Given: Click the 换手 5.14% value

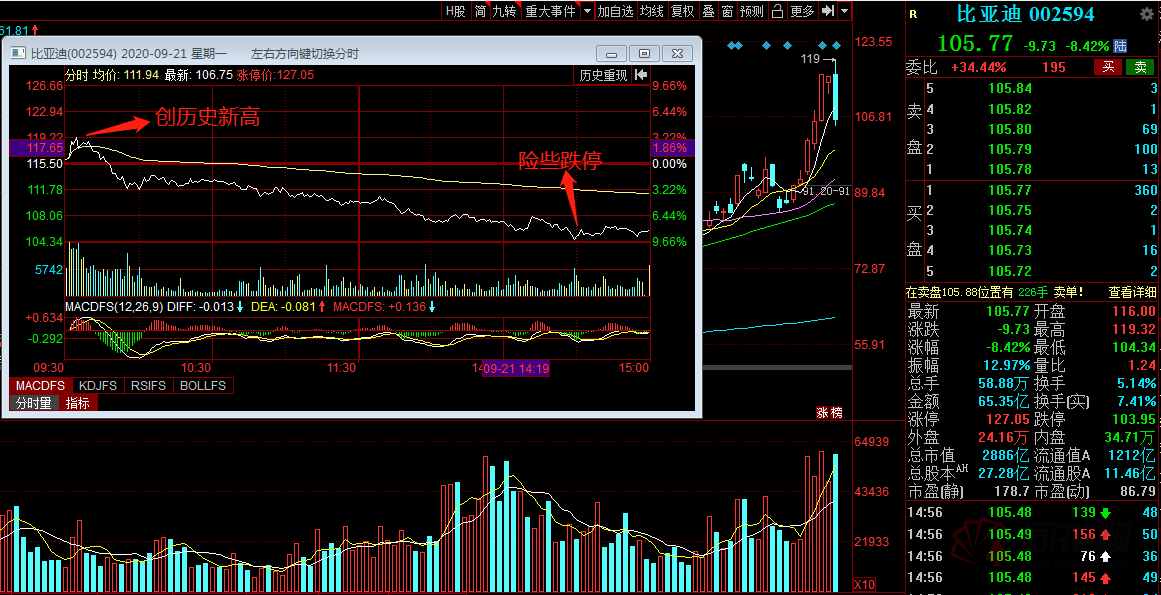Looking at the screenshot, I should point(1137,383).
